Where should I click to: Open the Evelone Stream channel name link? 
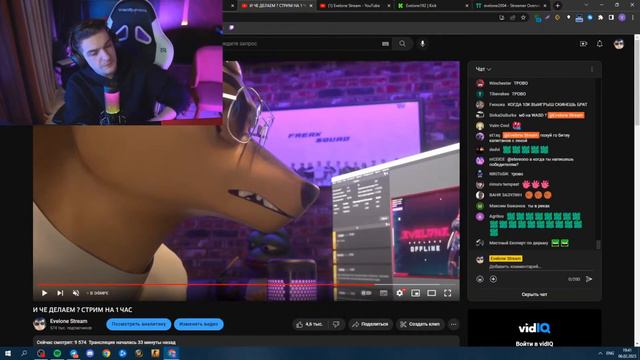tap(69, 321)
